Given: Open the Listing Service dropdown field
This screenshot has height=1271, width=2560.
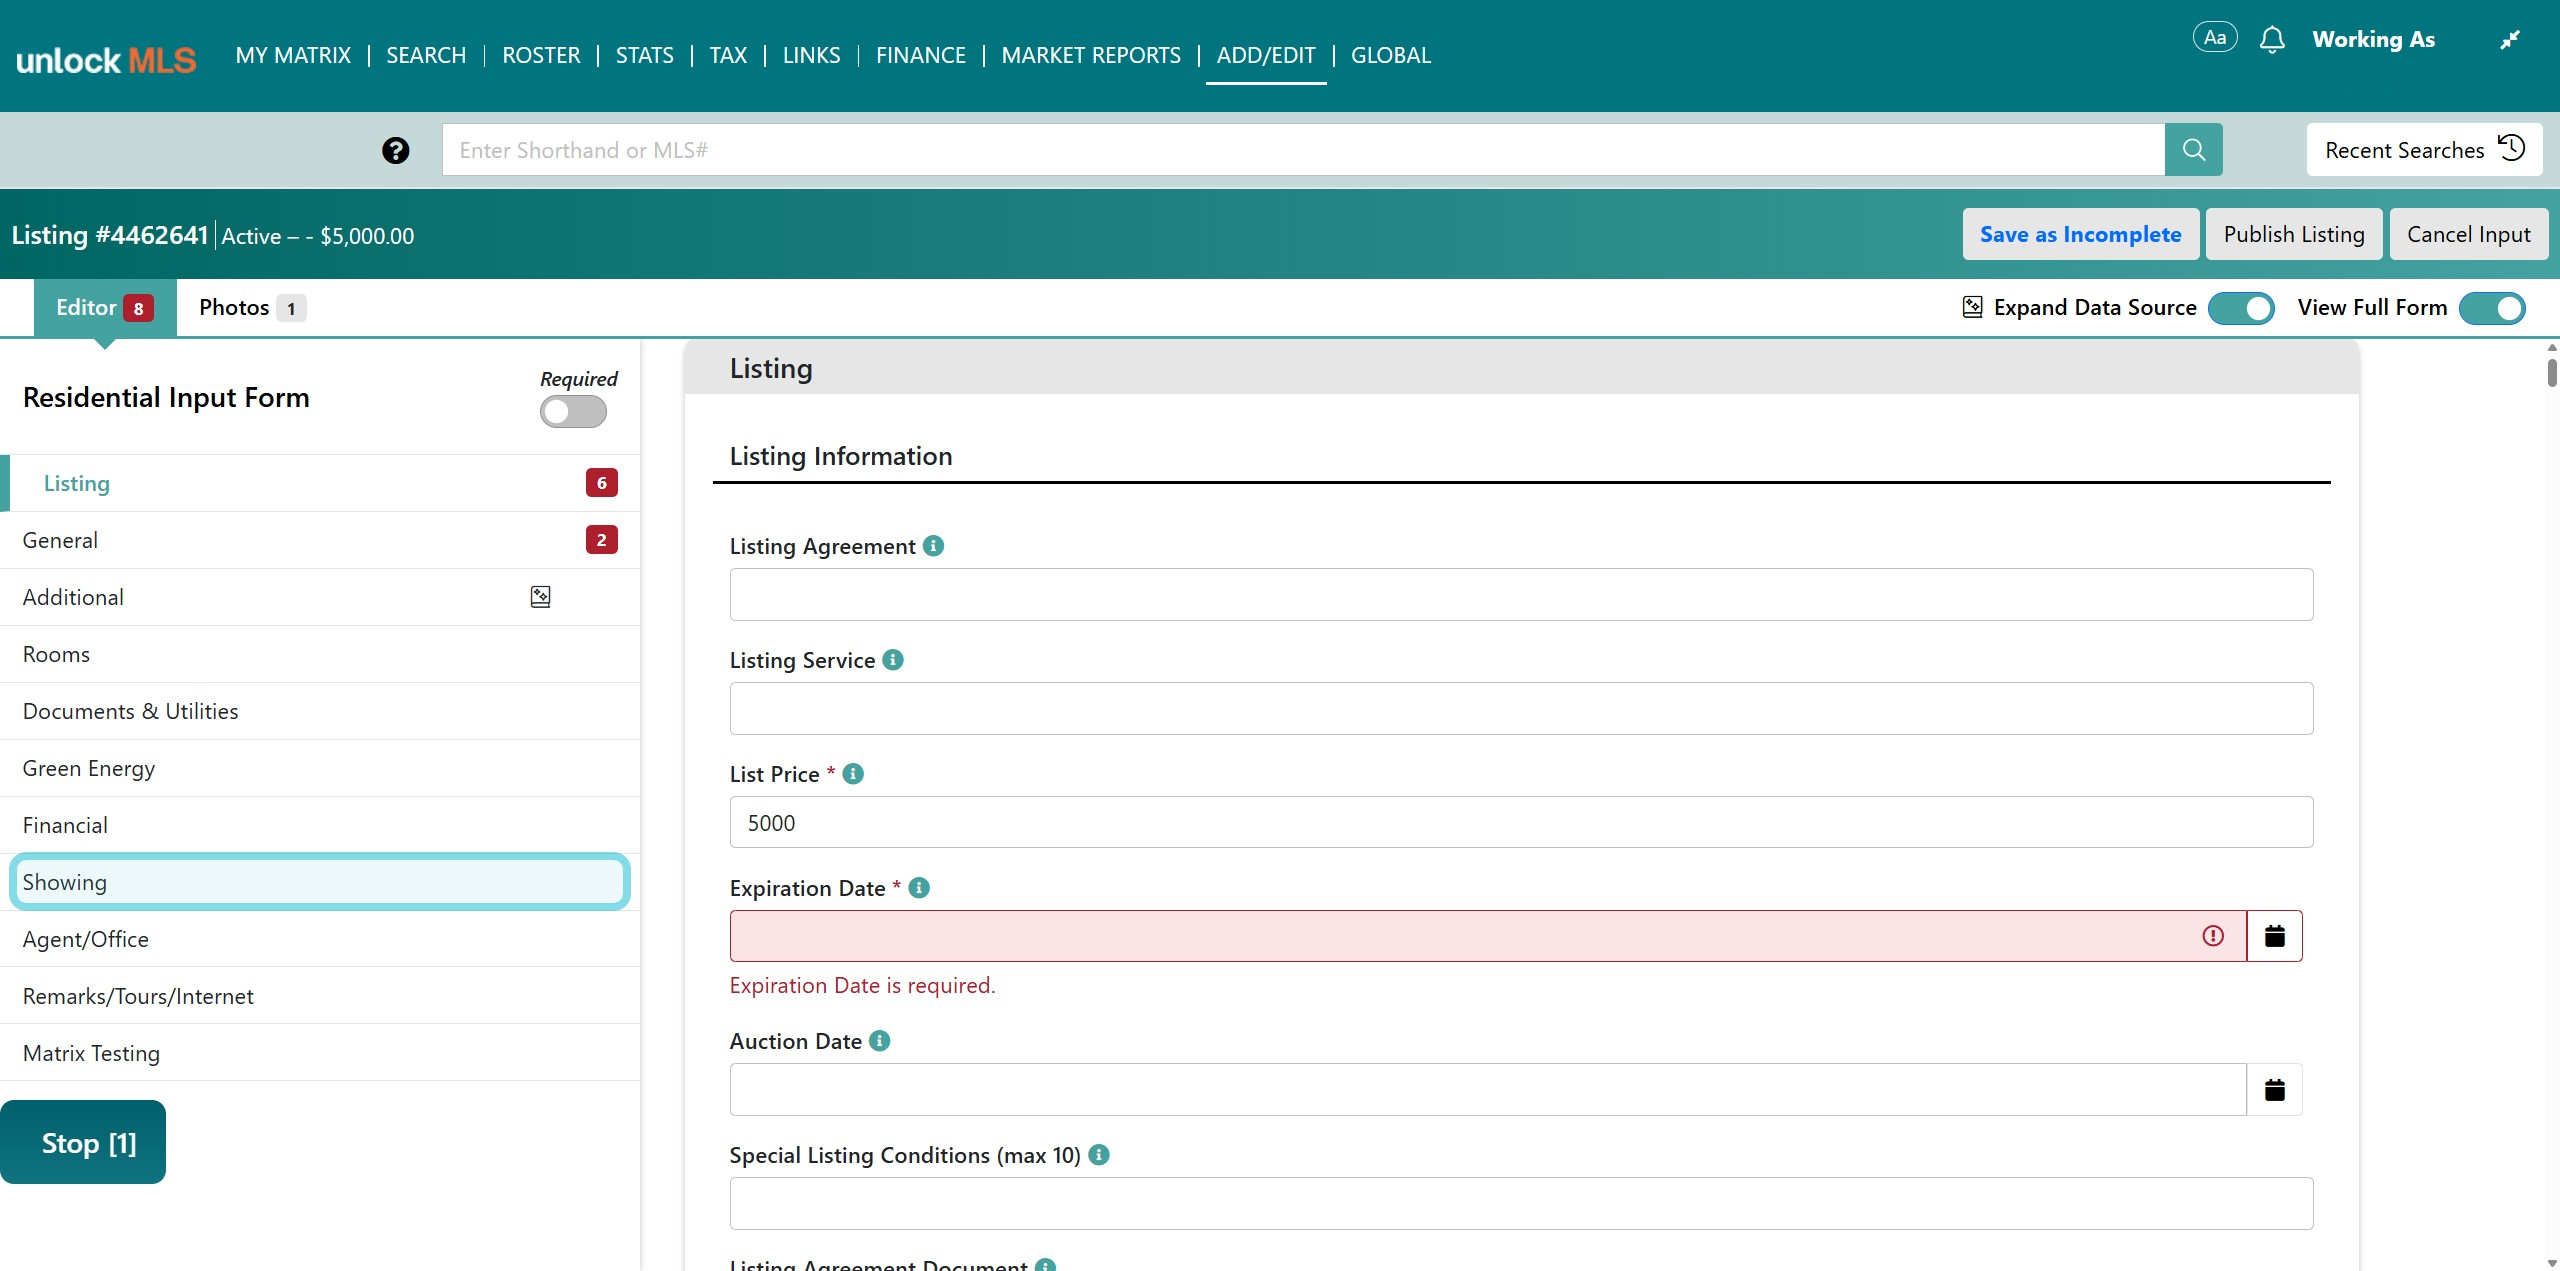Looking at the screenshot, I should click(1521, 709).
